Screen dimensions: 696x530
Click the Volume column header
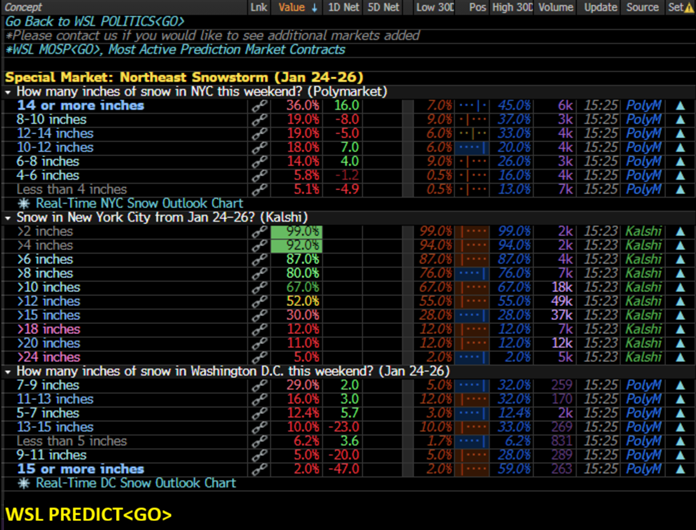[555, 7]
